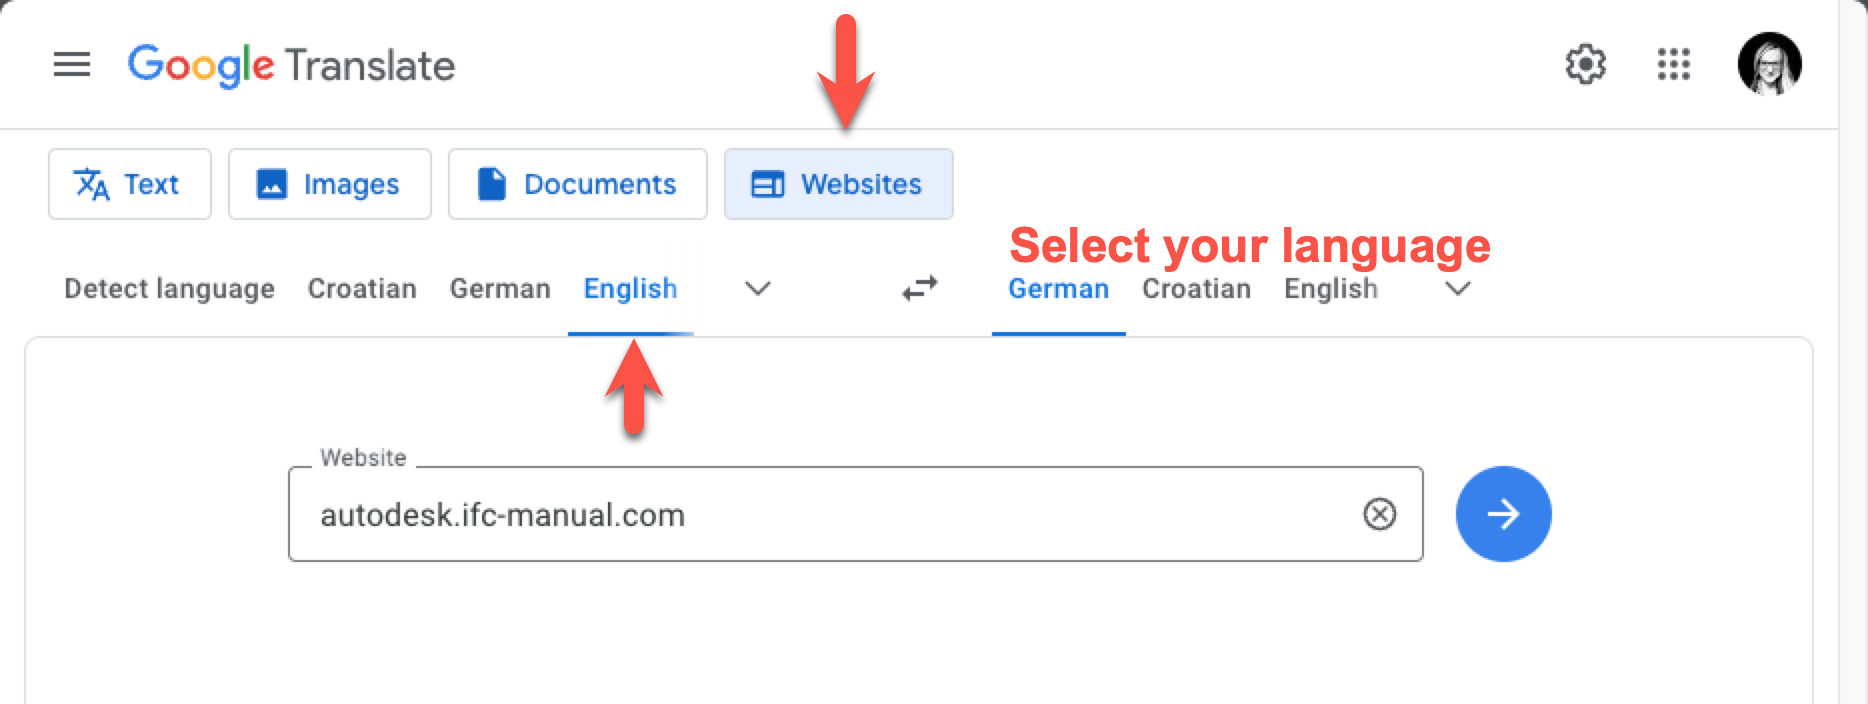
Task: Swap source and target languages
Action: point(920,288)
